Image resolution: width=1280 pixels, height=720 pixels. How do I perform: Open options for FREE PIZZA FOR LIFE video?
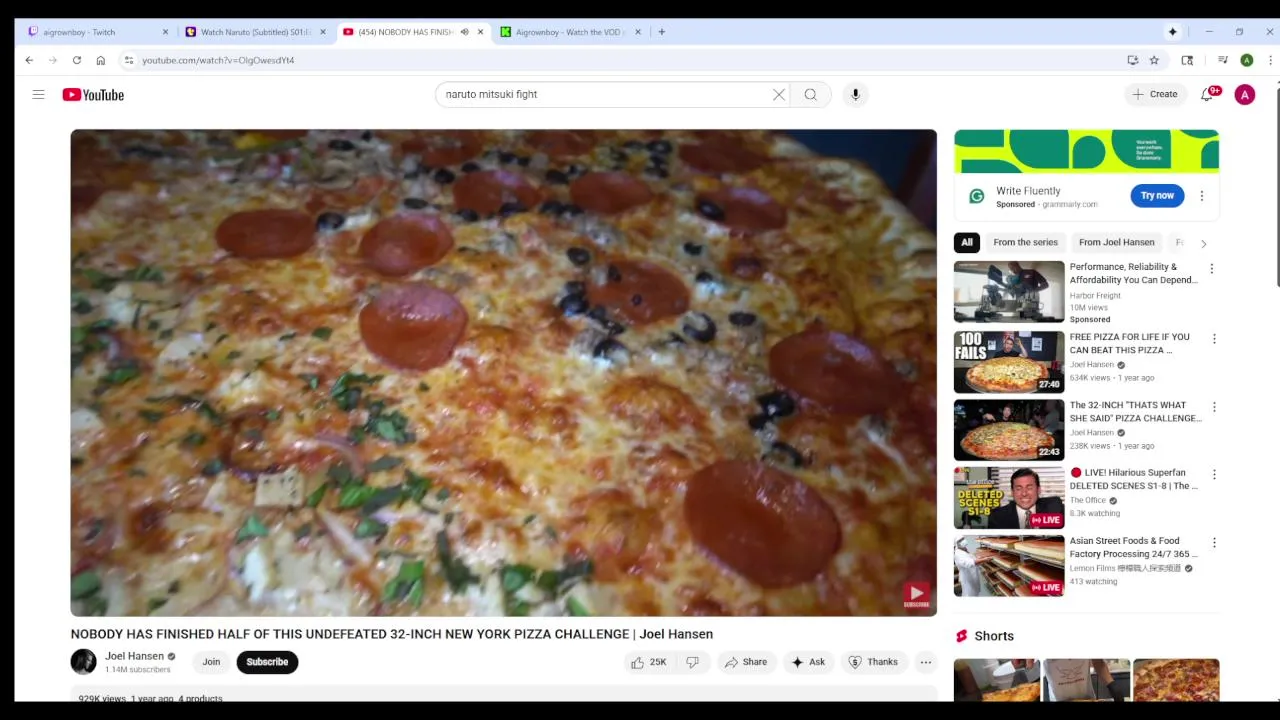(1214, 339)
